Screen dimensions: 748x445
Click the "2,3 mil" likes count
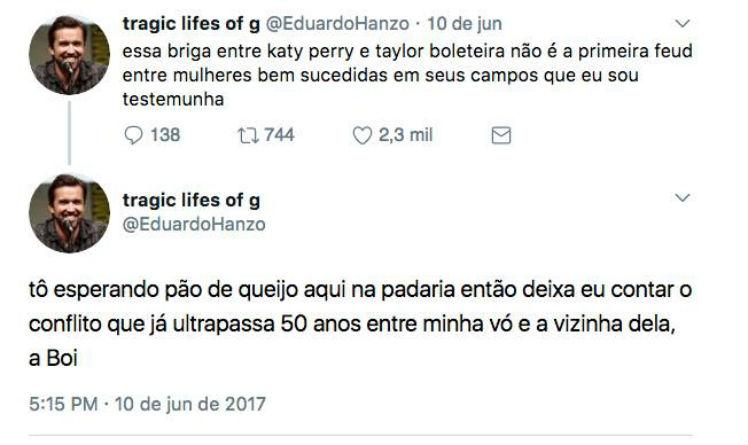coord(405,135)
